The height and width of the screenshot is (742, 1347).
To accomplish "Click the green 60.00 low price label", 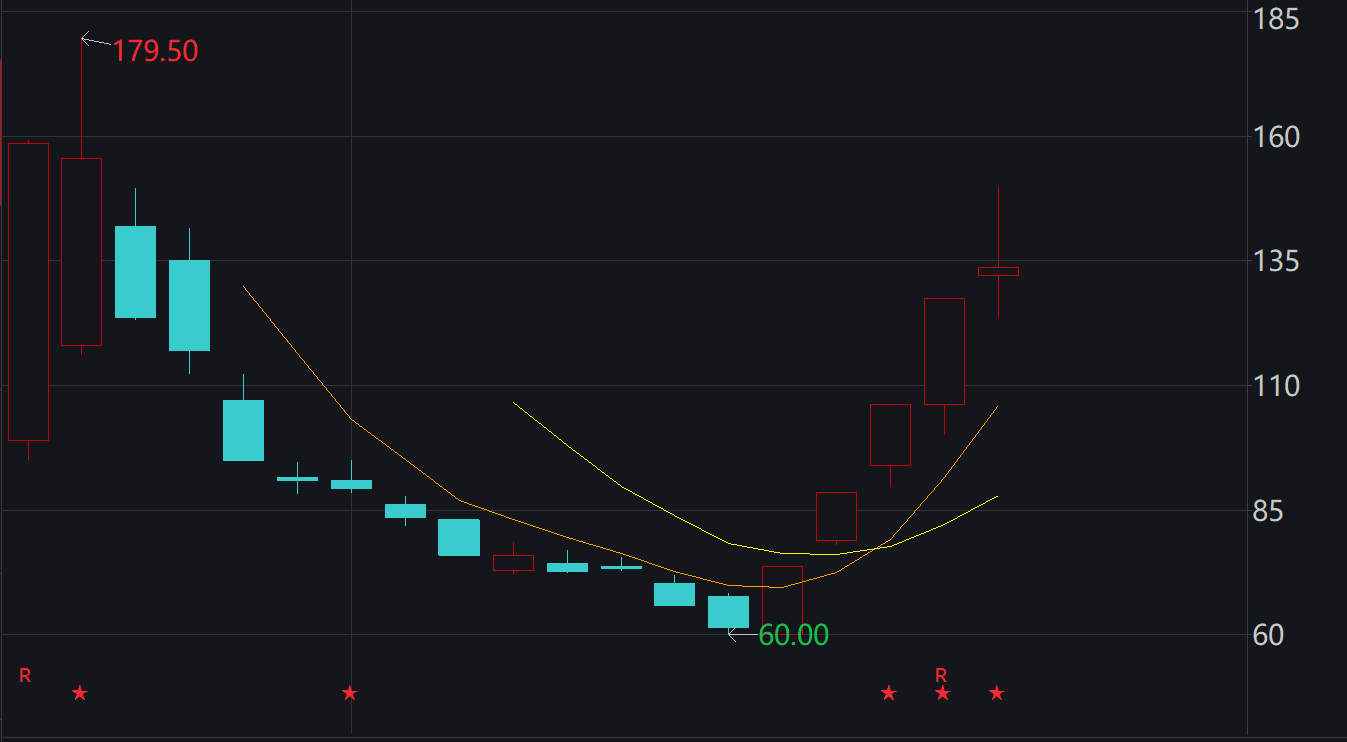I will coord(794,635).
